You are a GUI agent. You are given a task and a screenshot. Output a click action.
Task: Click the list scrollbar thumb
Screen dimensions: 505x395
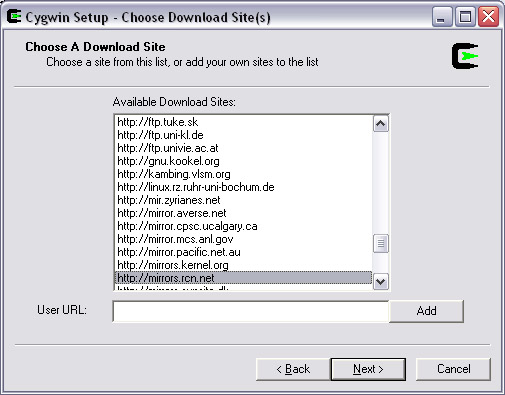(x=381, y=244)
